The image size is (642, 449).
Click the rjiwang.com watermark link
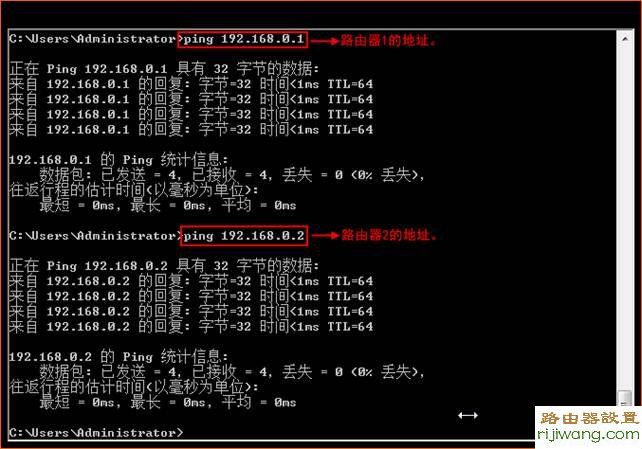(589, 435)
